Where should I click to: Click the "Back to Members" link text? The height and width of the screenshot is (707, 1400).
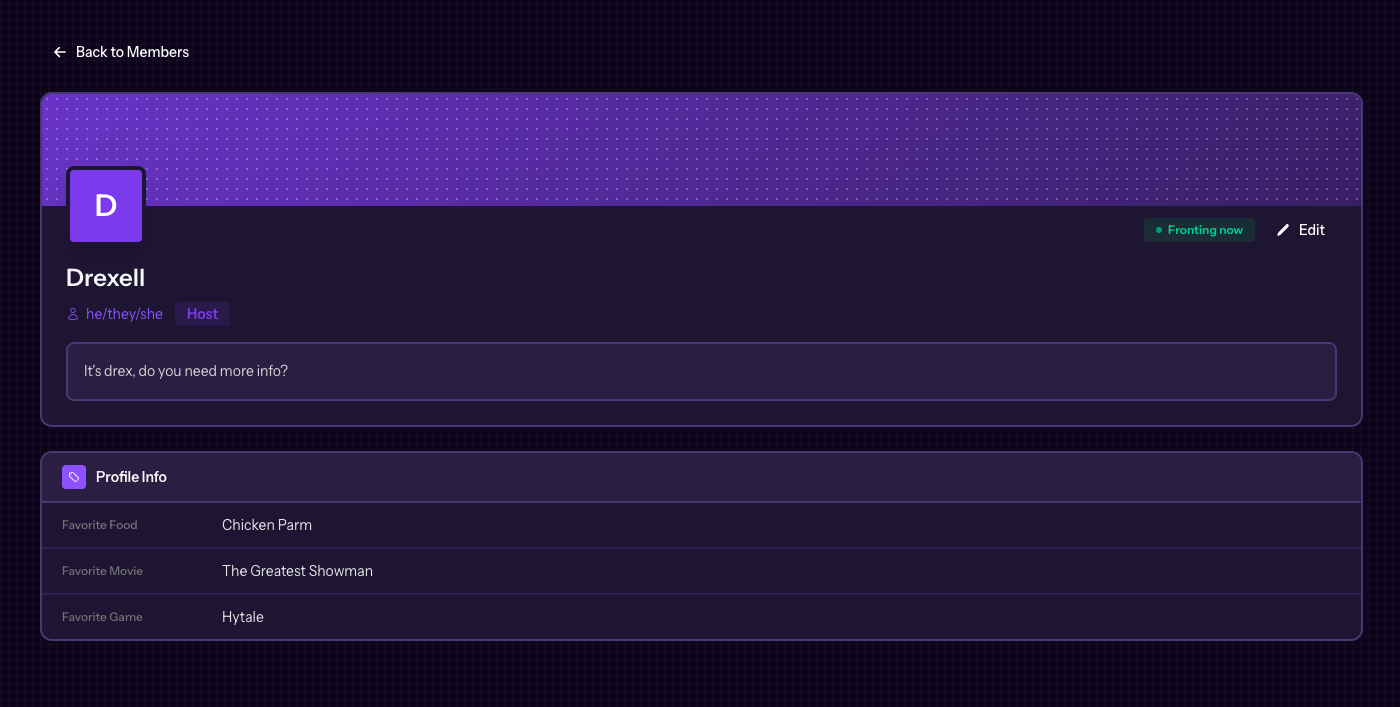pyautogui.click(x=132, y=52)
